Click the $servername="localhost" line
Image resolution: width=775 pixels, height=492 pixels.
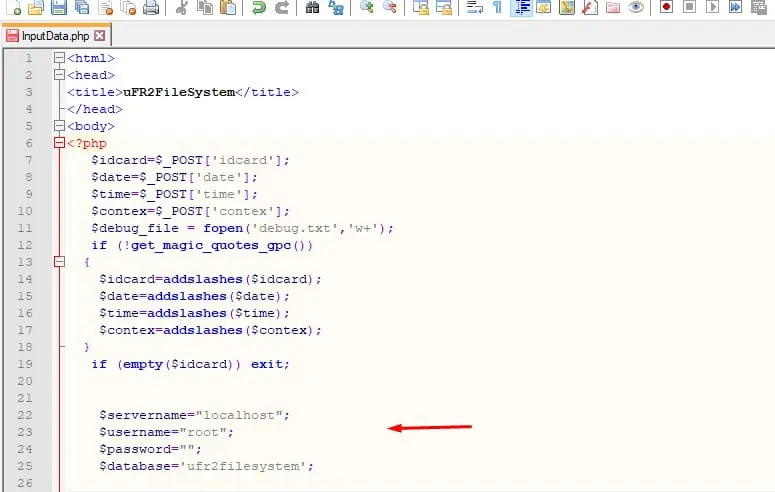(194, 415)
